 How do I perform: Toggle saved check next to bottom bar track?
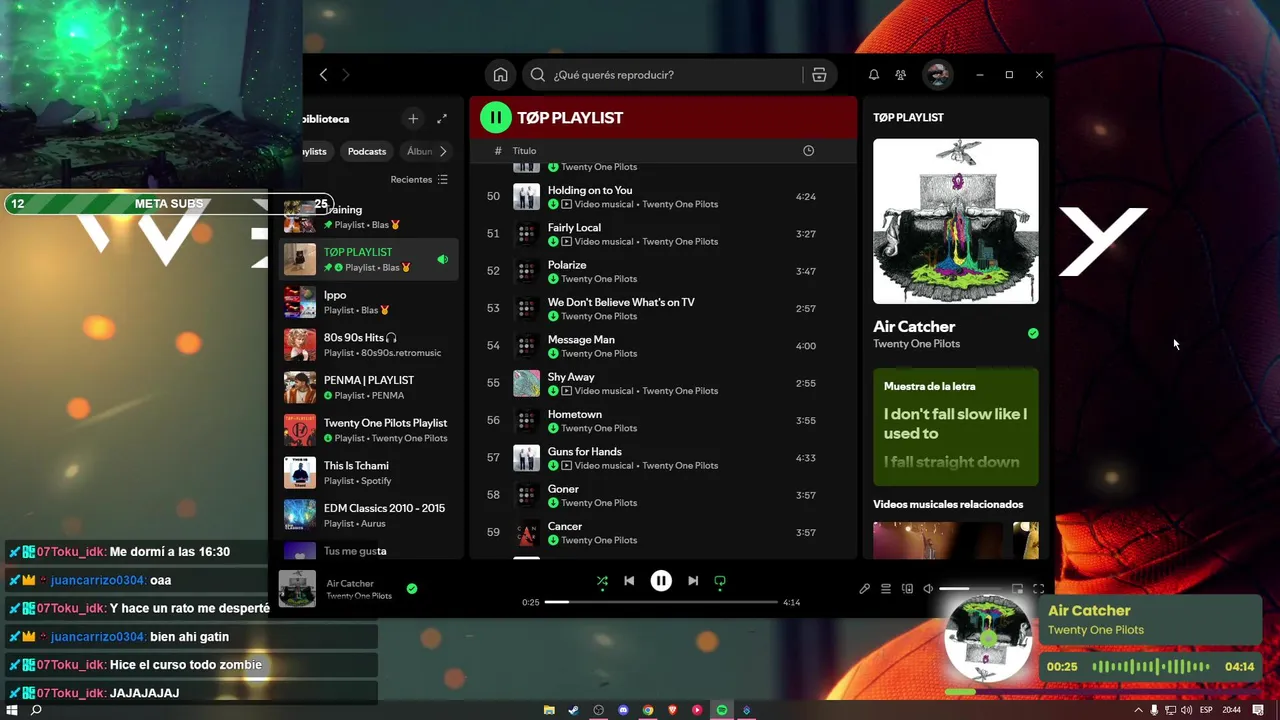coord(412,589)
